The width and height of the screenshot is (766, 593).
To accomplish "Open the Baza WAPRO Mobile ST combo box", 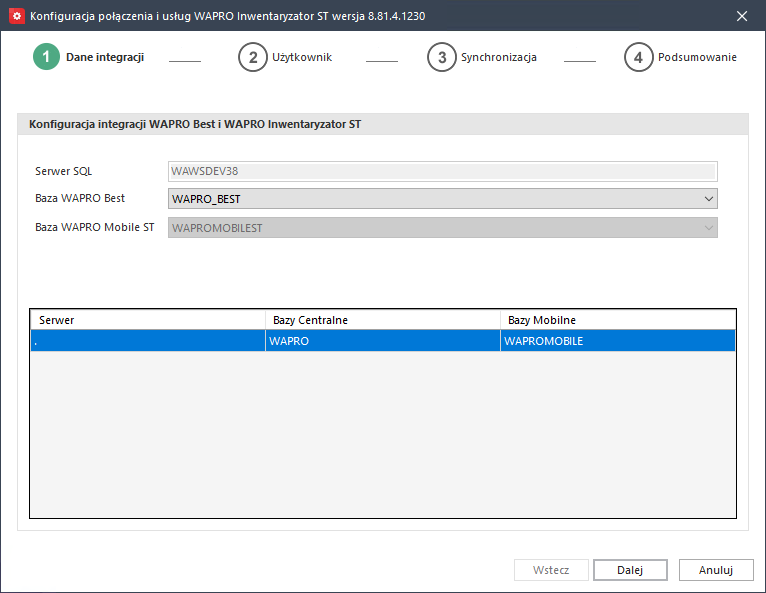I will click(443, 228).
